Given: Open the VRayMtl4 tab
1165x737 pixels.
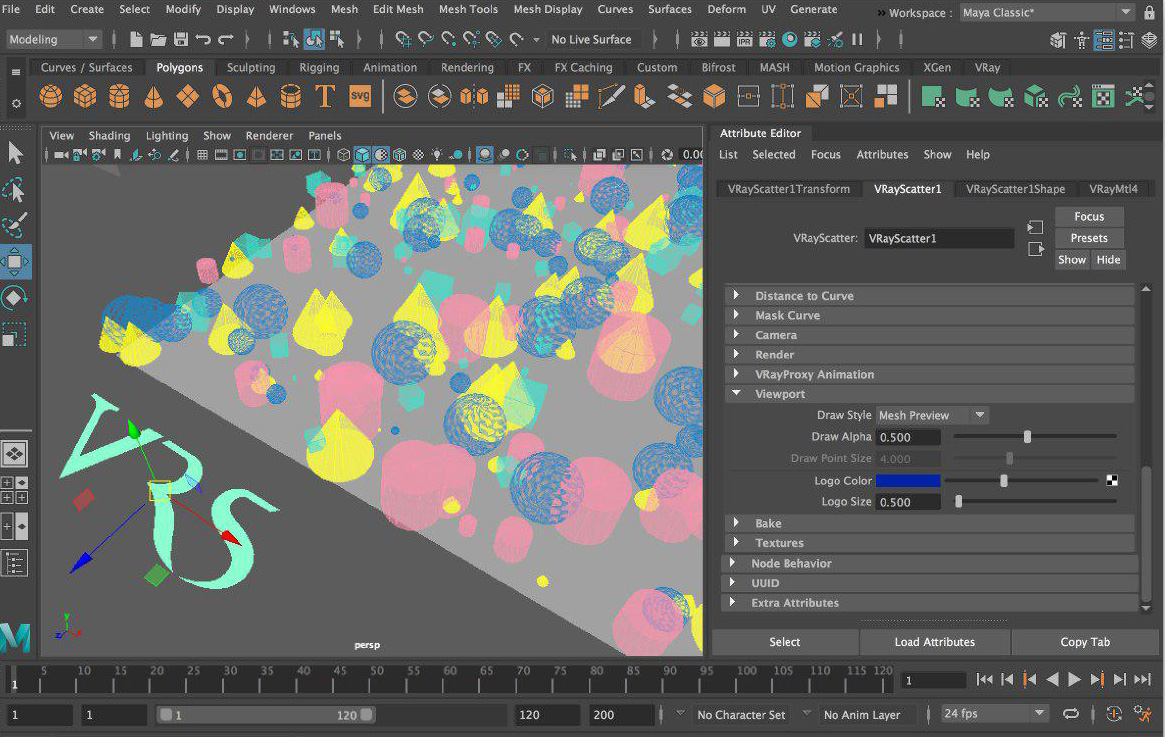Looking at the screenshot, I should [1113, 189].
